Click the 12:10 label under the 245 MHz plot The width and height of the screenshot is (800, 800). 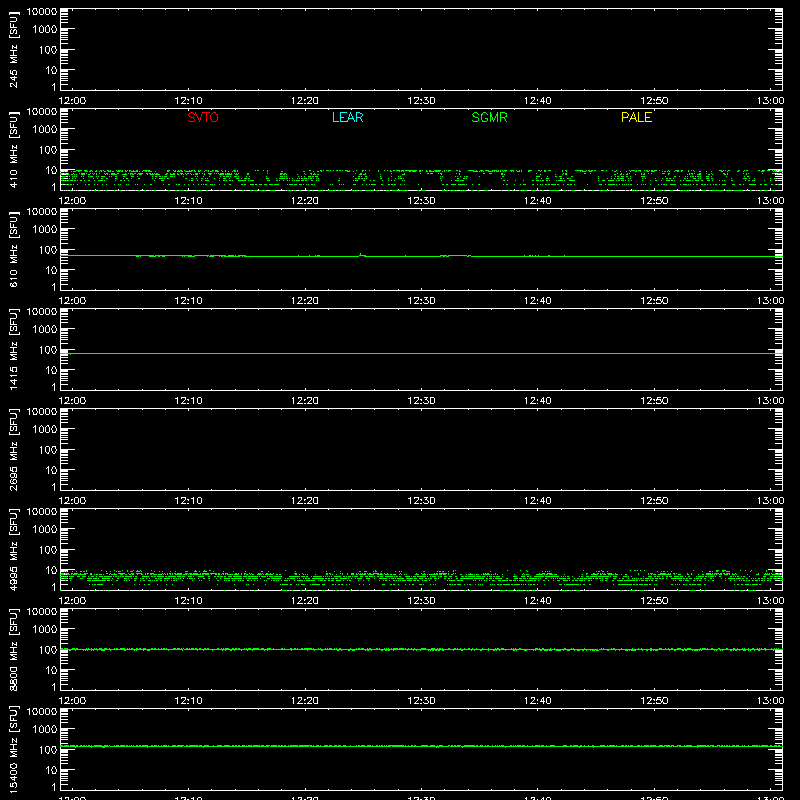point(189,101)
